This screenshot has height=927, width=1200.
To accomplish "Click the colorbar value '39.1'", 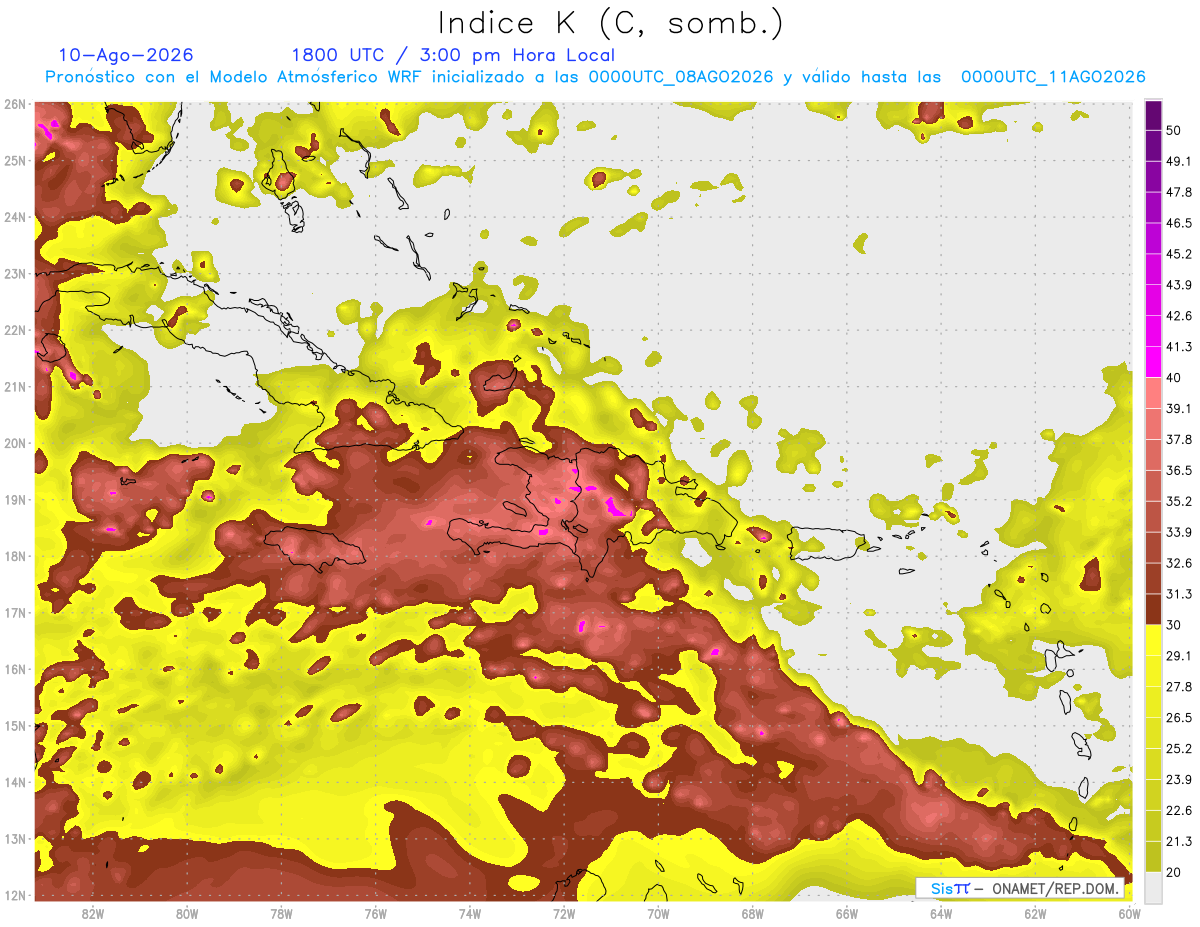I will pyautogui.click(x=1178, y=409).
